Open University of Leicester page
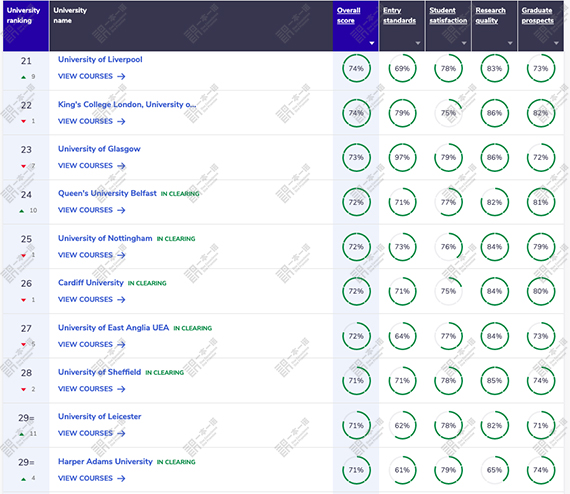Image resolution: width=570 pixels, height=494 pixels. pos(100,416)
